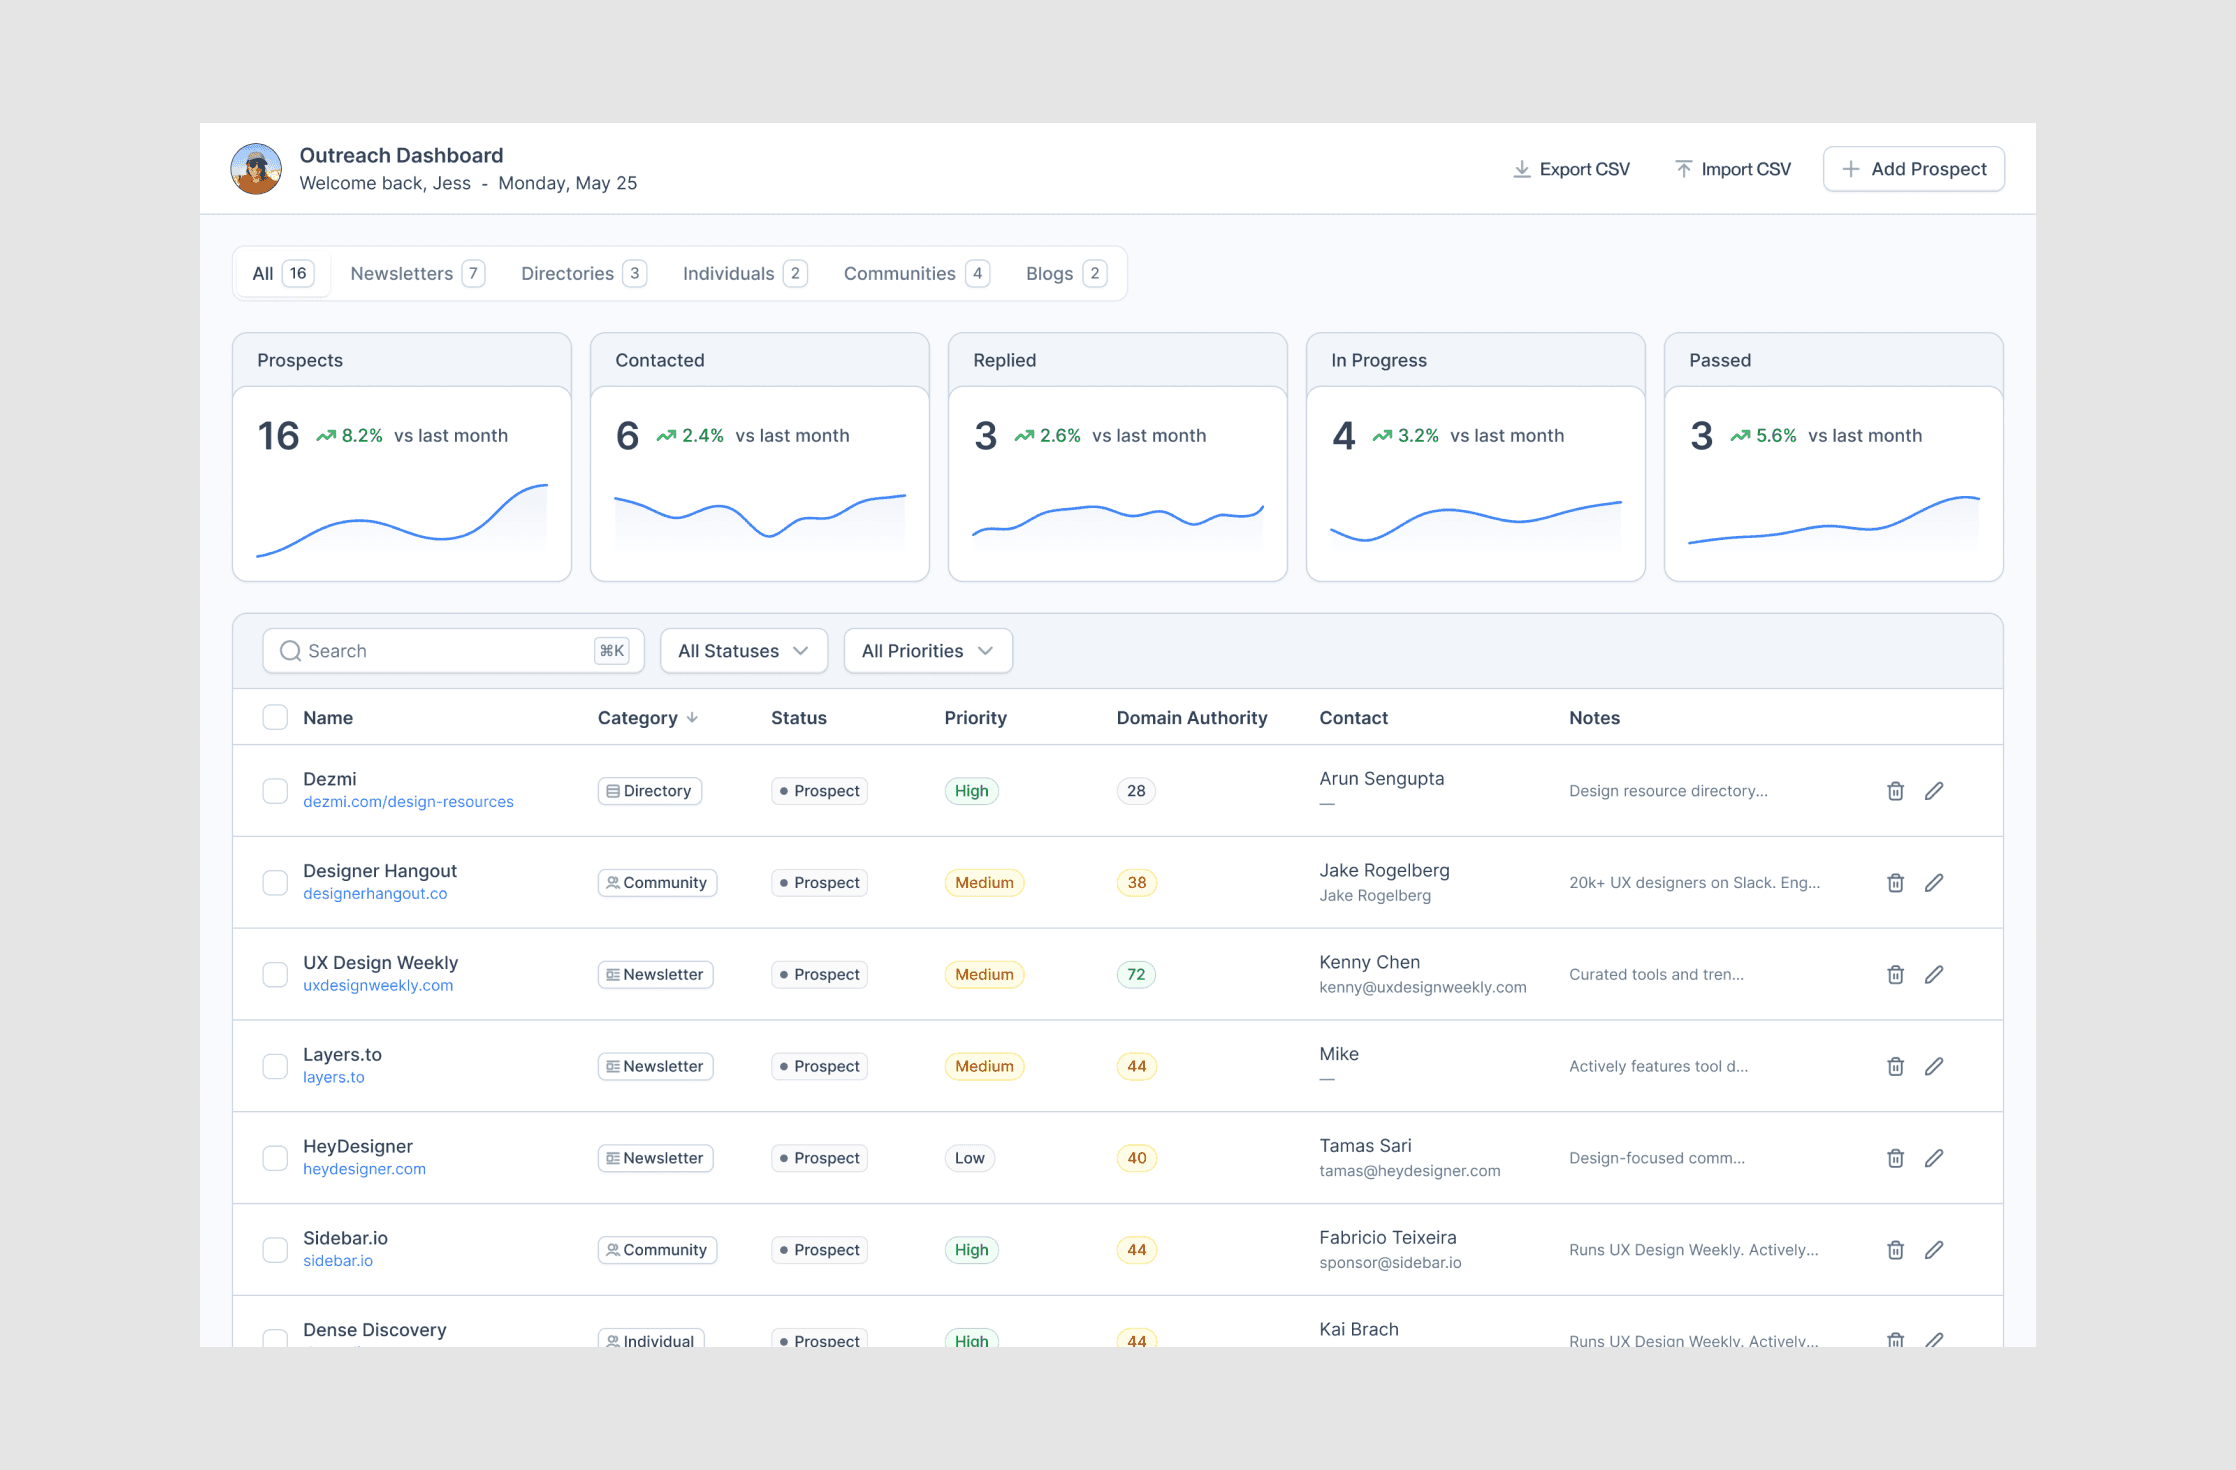Switch to the Blogs tab
This screenshot has width=2236, height=1470.
1066,274
